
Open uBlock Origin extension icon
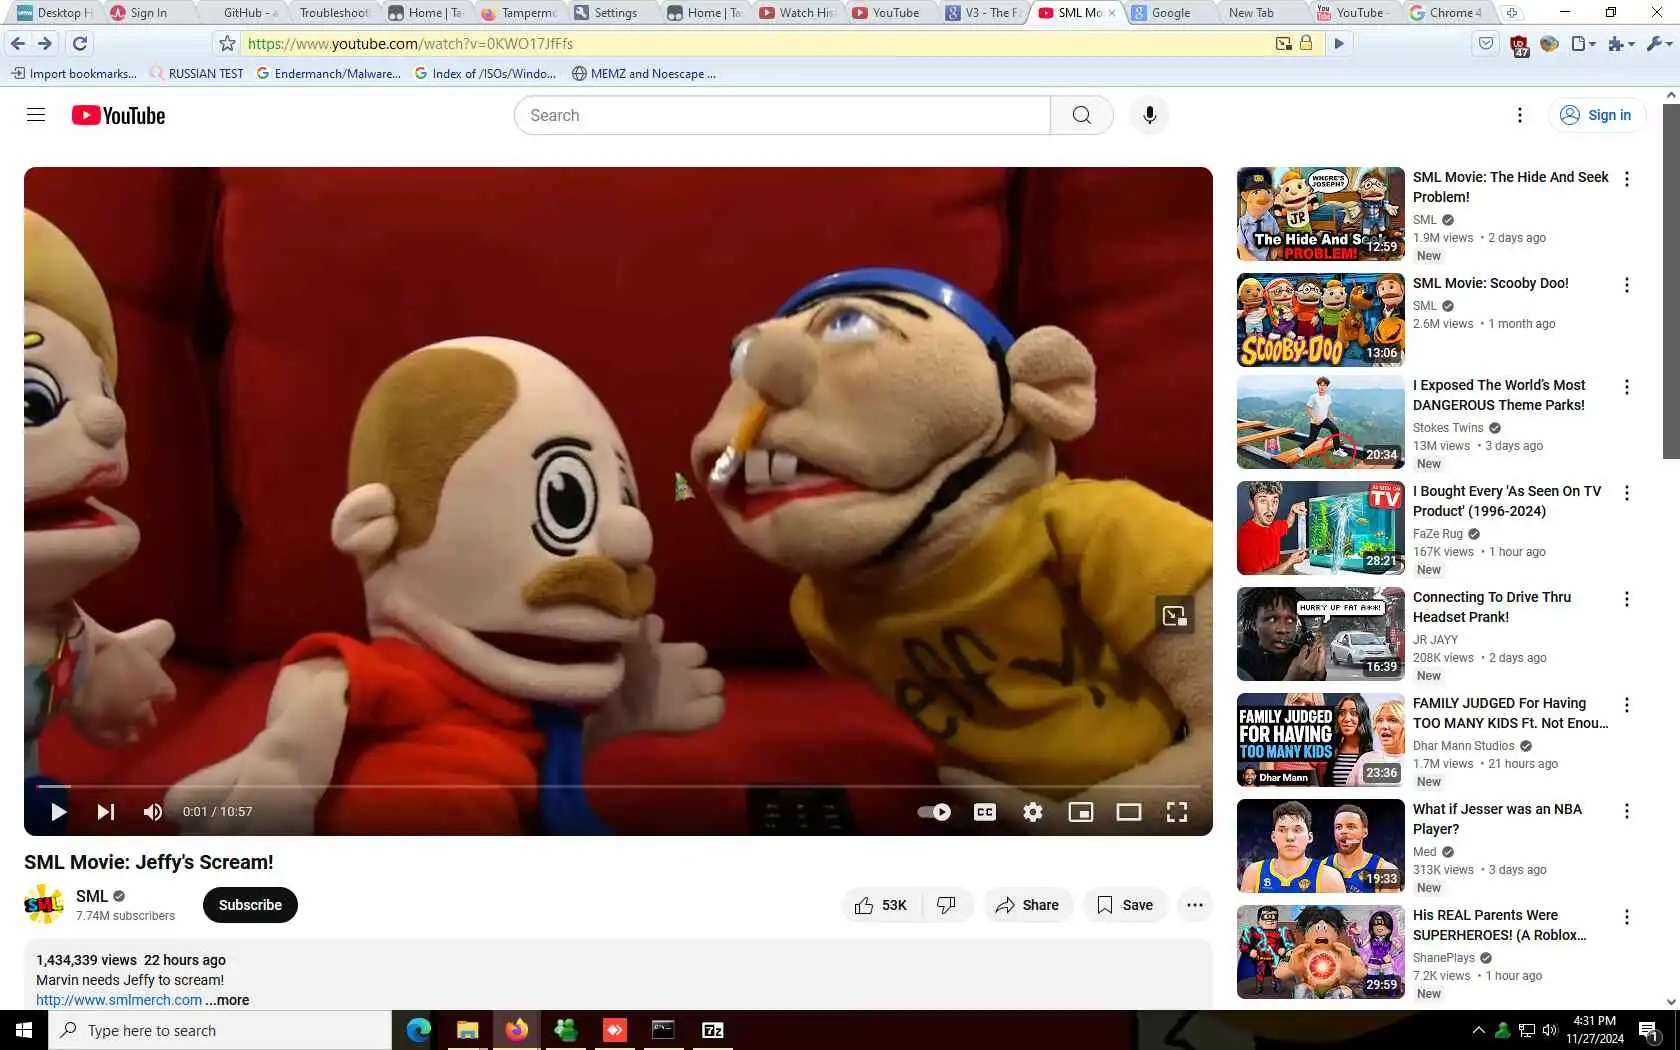(1519, 45)
